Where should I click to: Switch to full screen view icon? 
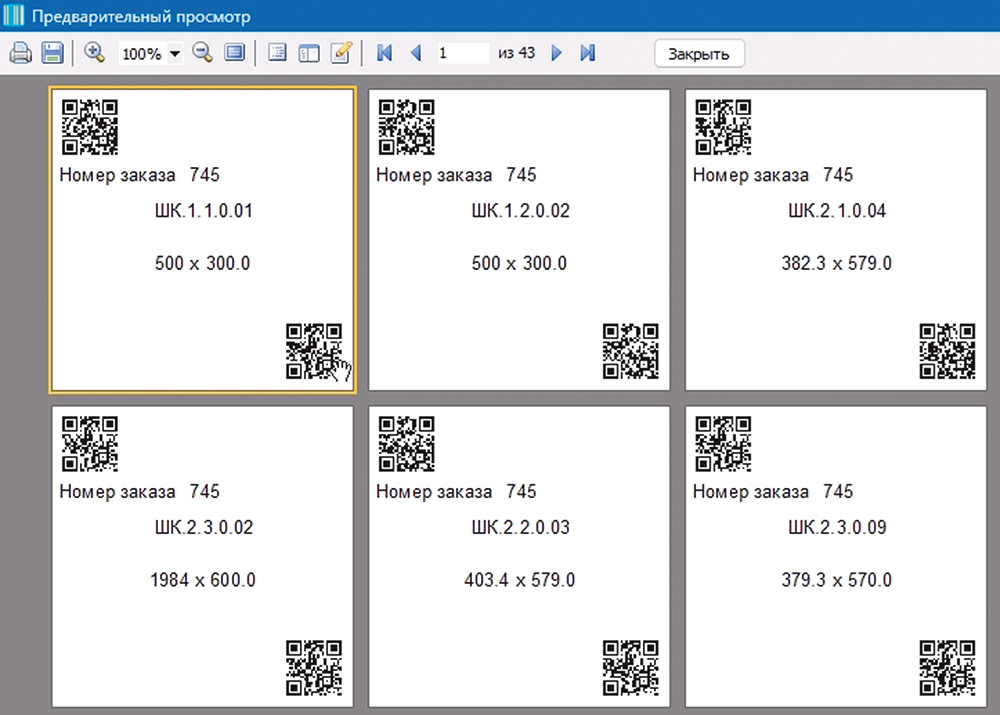(235, 53)
